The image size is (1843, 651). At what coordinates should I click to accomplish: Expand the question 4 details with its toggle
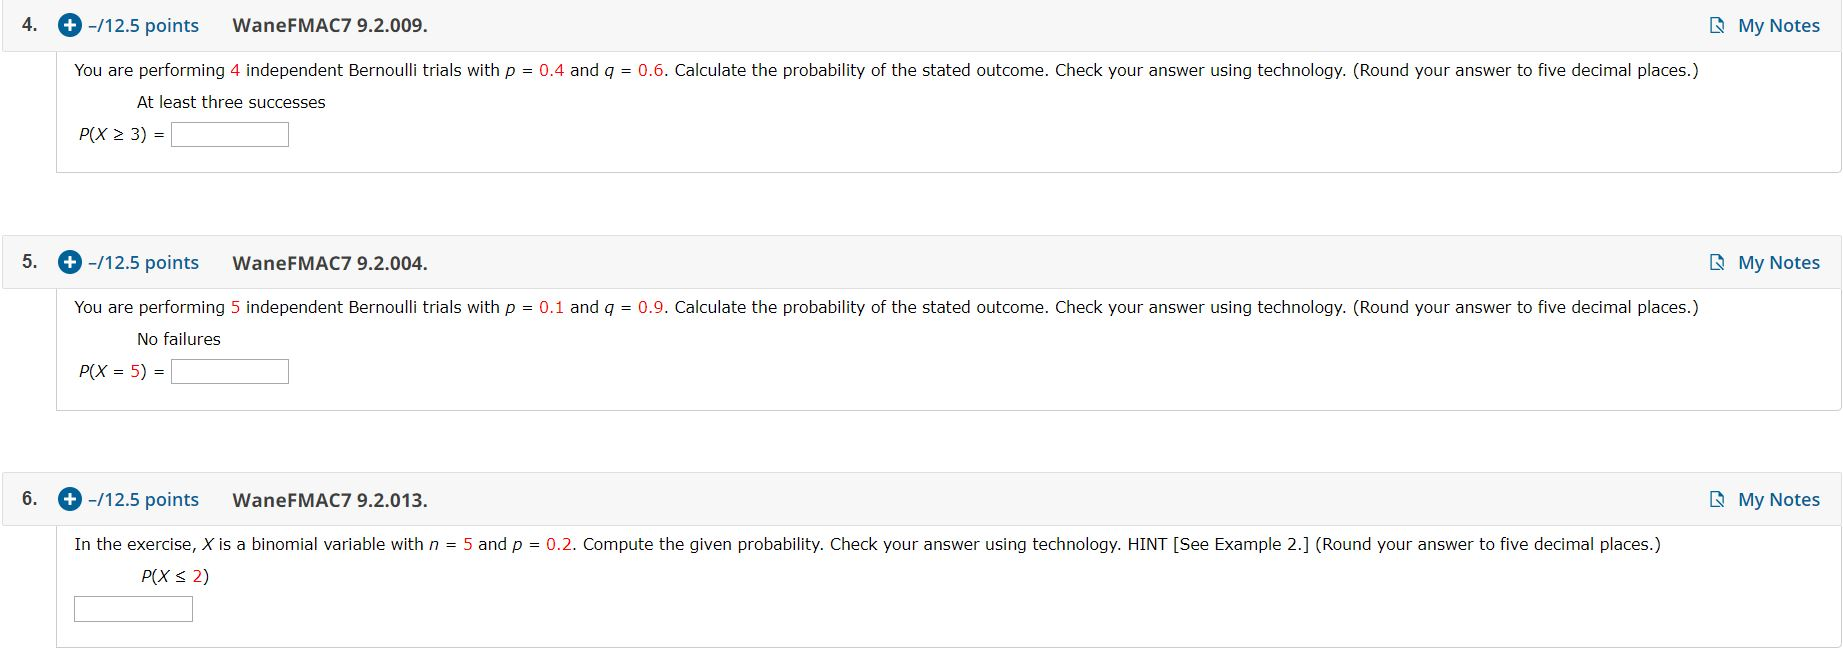(x=68, y=26)
